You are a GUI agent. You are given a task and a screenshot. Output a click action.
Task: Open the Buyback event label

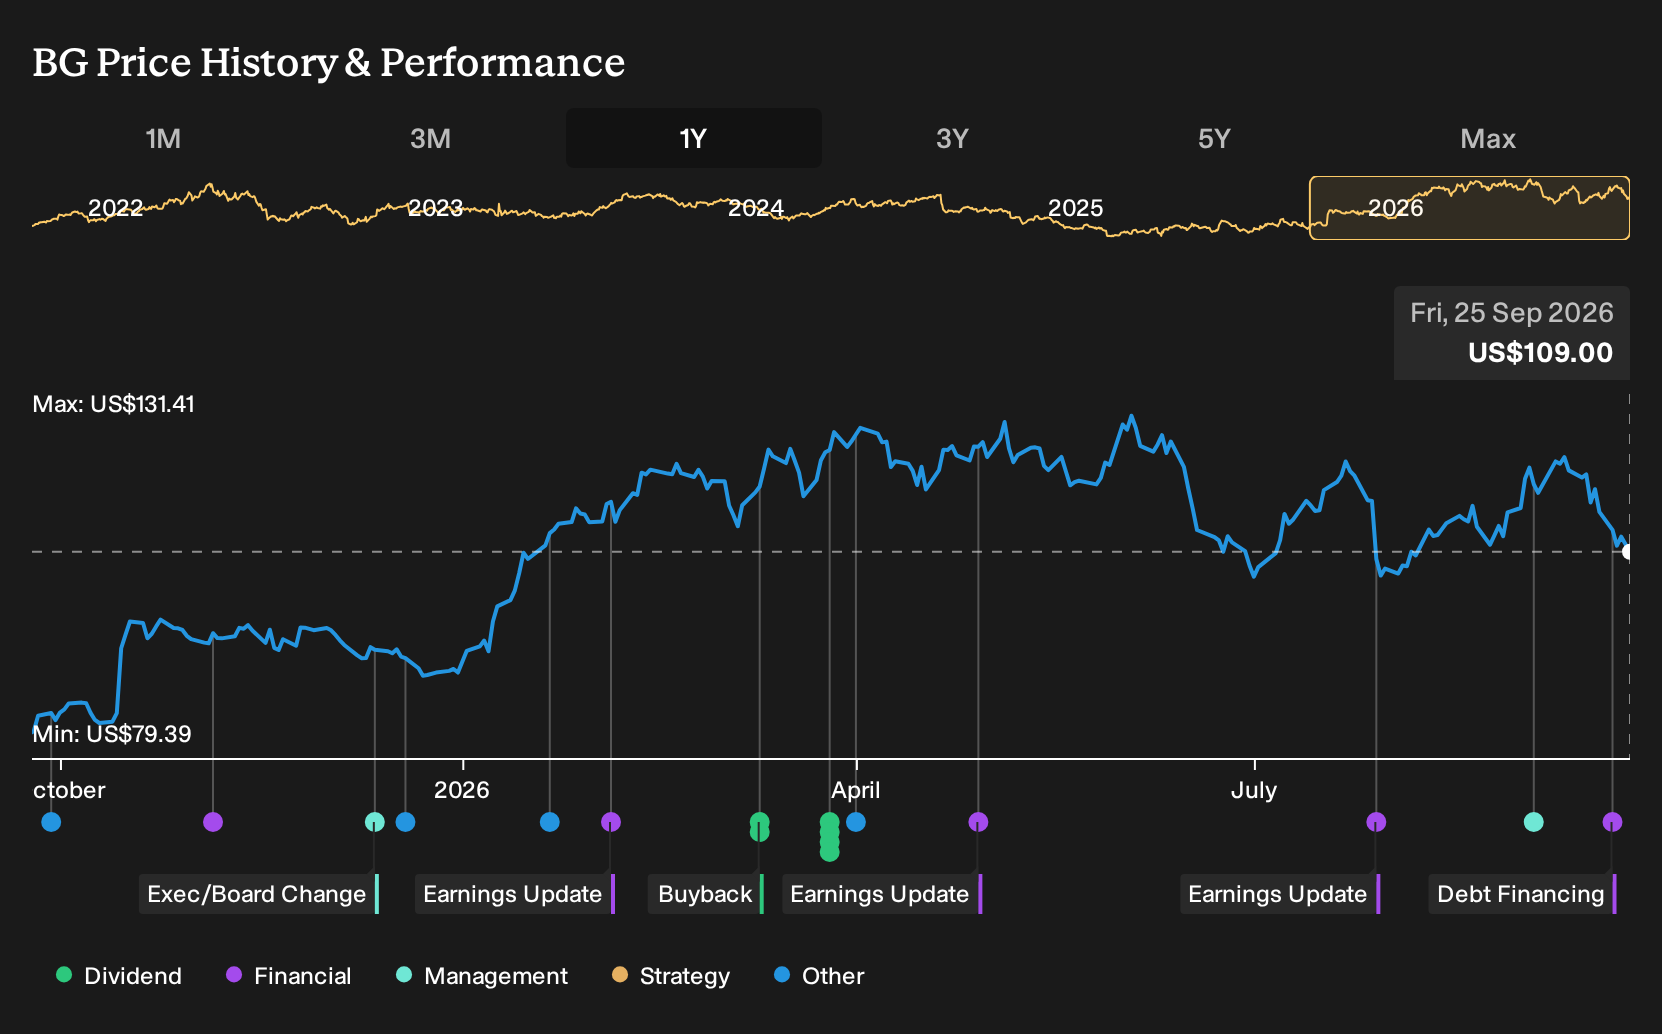707,894
